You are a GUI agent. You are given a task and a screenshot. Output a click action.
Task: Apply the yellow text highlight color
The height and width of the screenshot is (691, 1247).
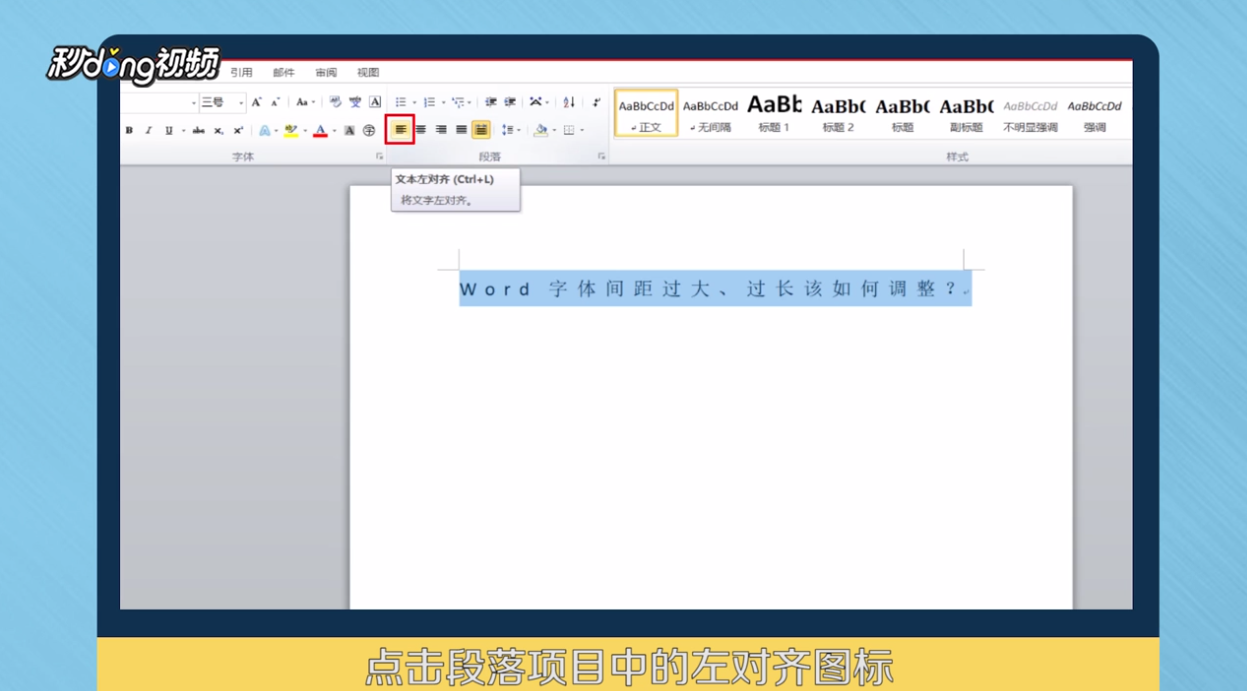(291, 130)
